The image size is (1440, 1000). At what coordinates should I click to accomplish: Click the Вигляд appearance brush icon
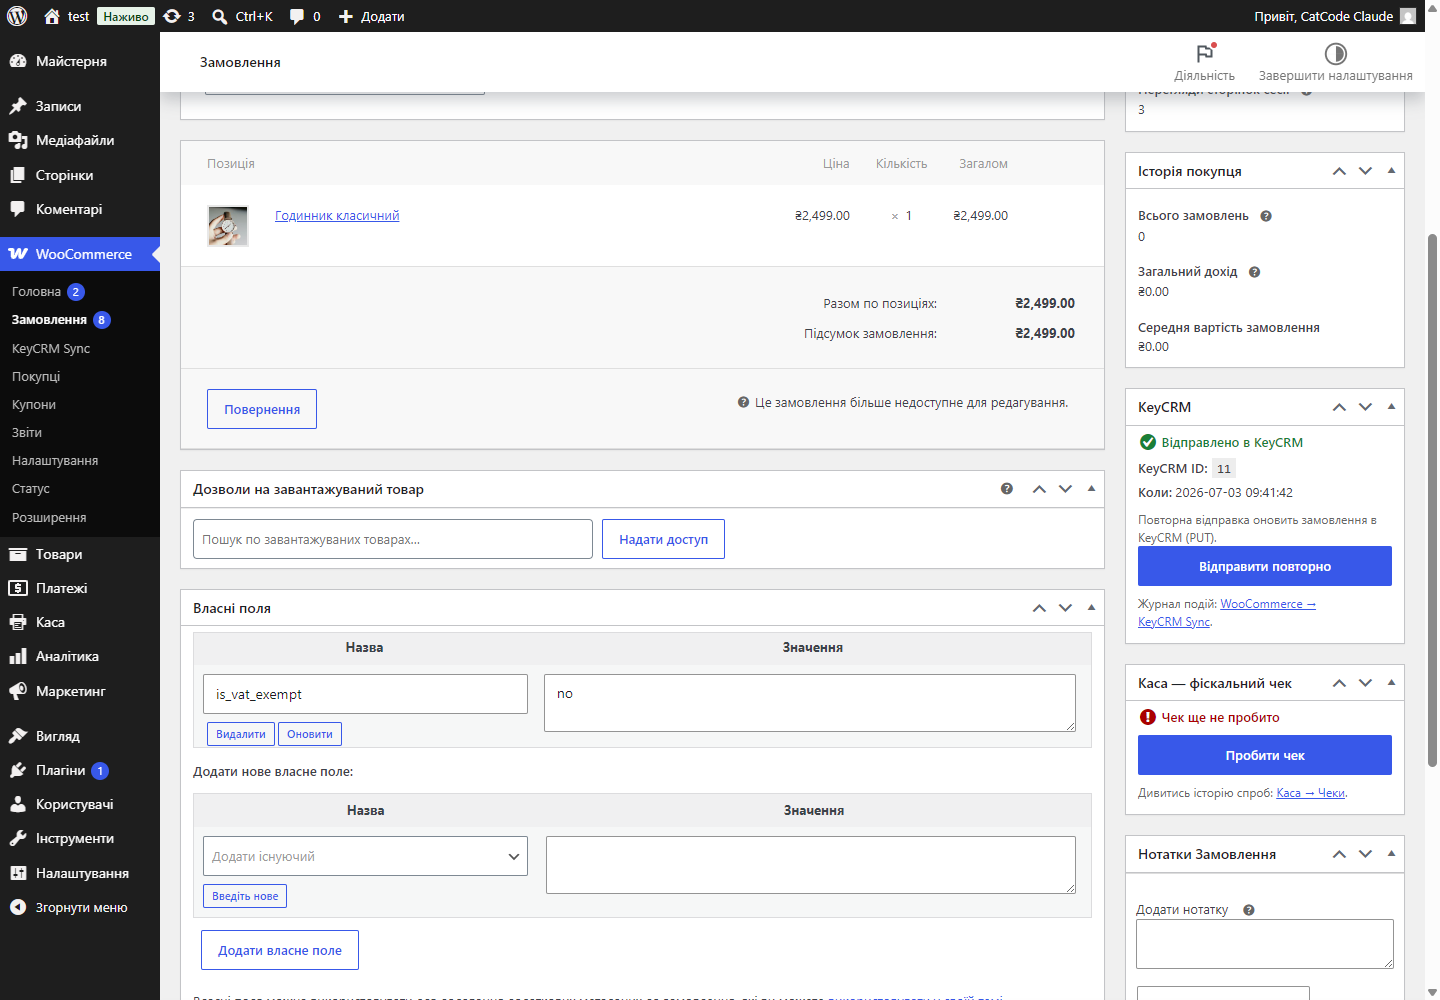pyautogui.click(x=18, y=736)
